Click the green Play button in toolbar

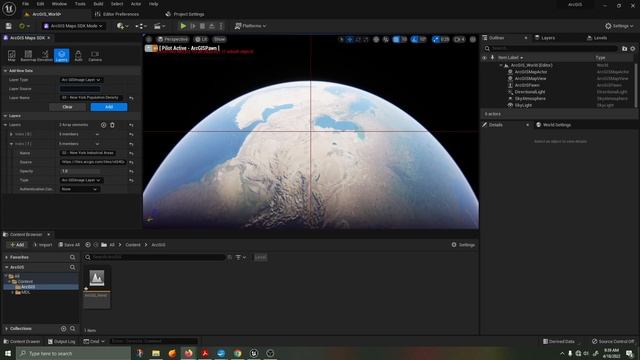[x=183, y=26]
